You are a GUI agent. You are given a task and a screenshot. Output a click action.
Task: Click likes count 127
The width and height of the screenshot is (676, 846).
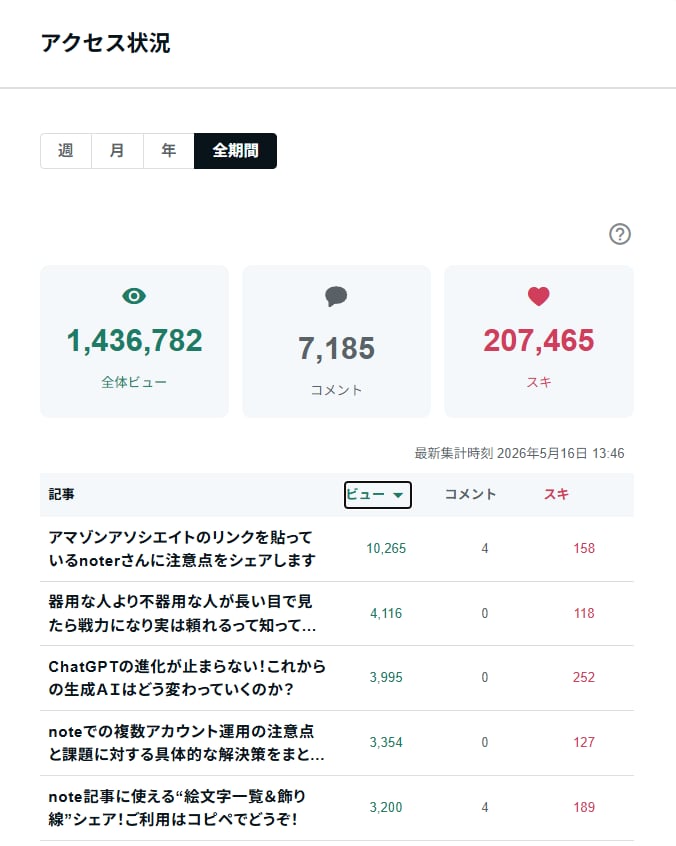pyautogui.click(x=584, y=742)
